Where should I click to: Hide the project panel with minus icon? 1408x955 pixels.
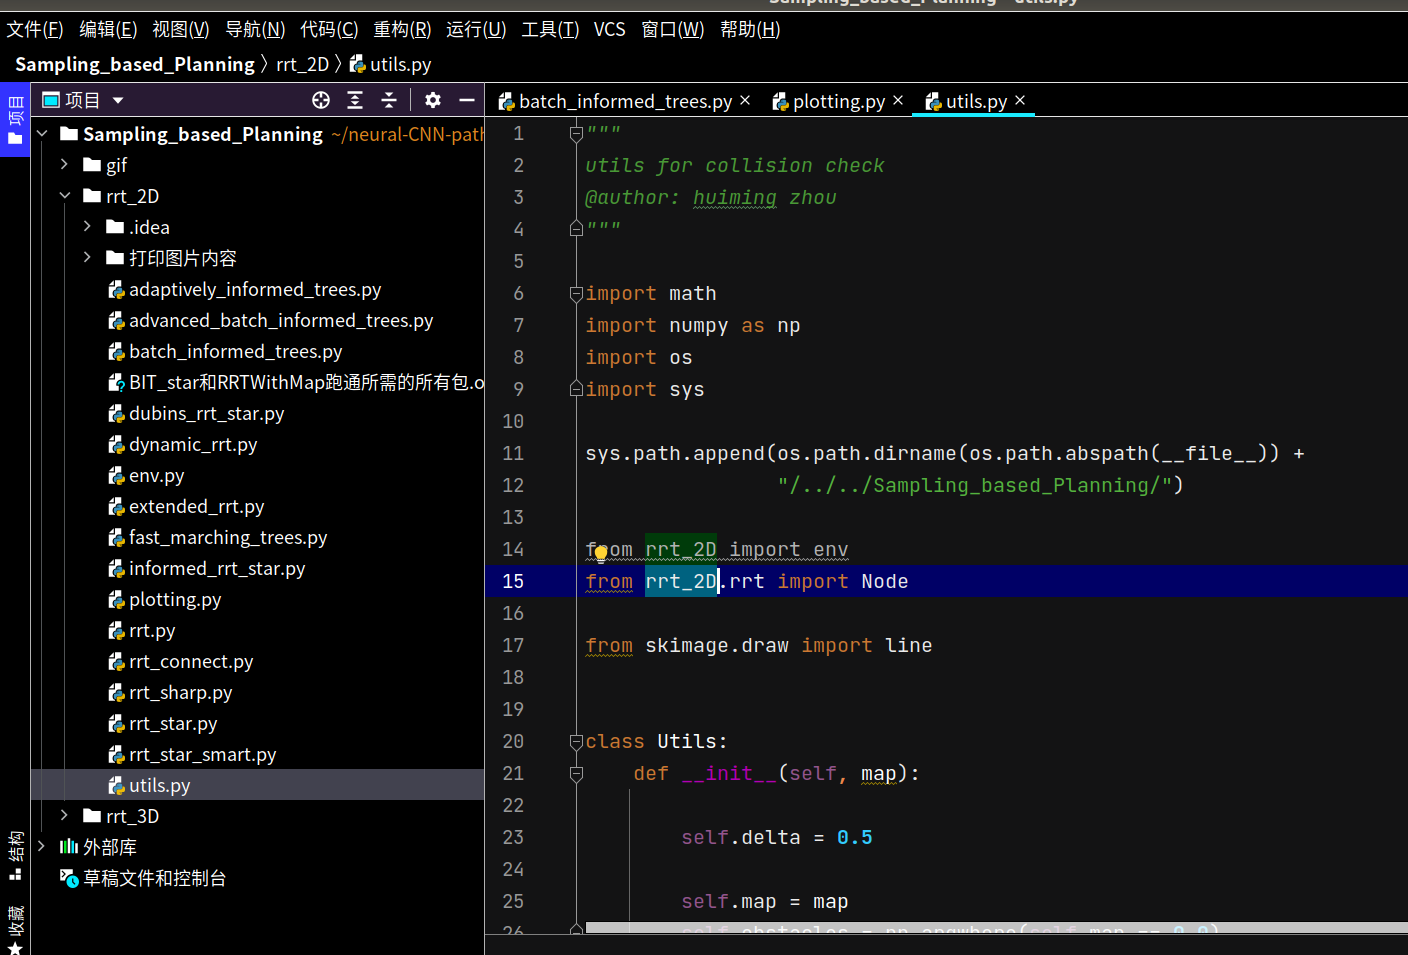pos(467,100)
